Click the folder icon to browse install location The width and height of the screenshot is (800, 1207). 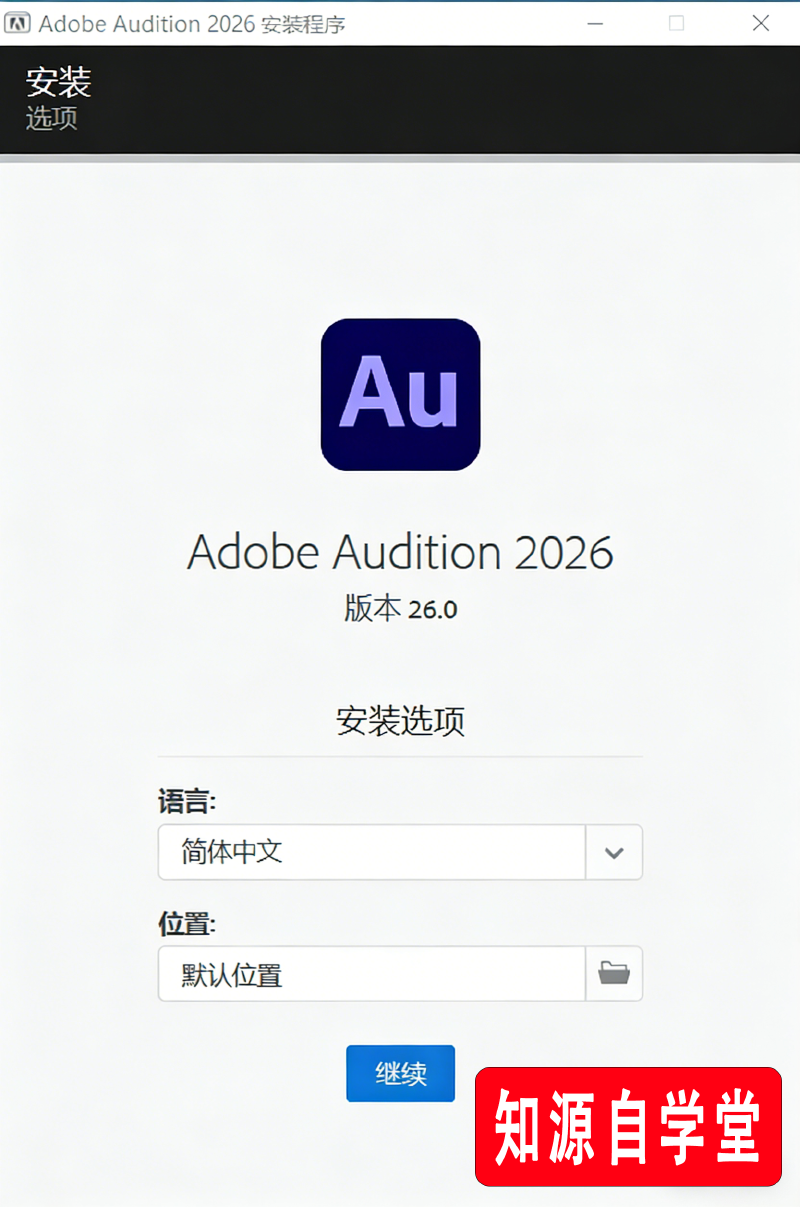[614, 973]
